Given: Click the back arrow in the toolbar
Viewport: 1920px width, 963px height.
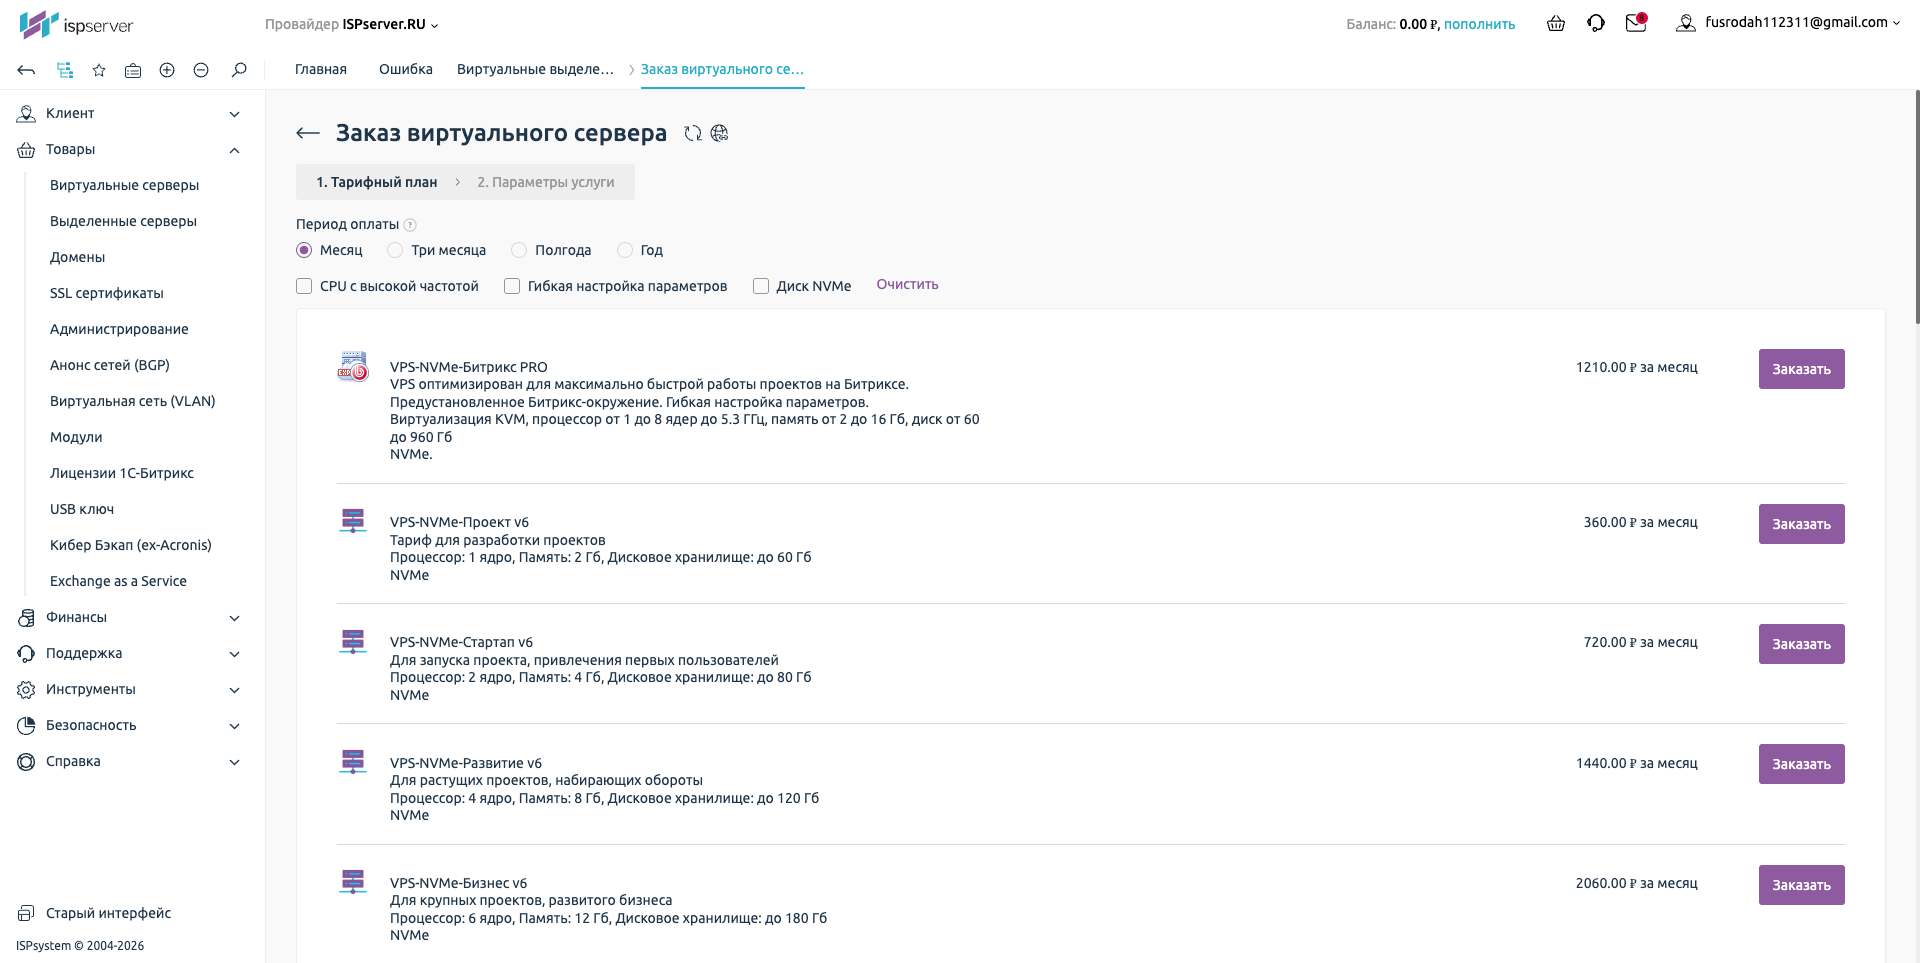Looking at the screenshot, I should coord(27,70).
